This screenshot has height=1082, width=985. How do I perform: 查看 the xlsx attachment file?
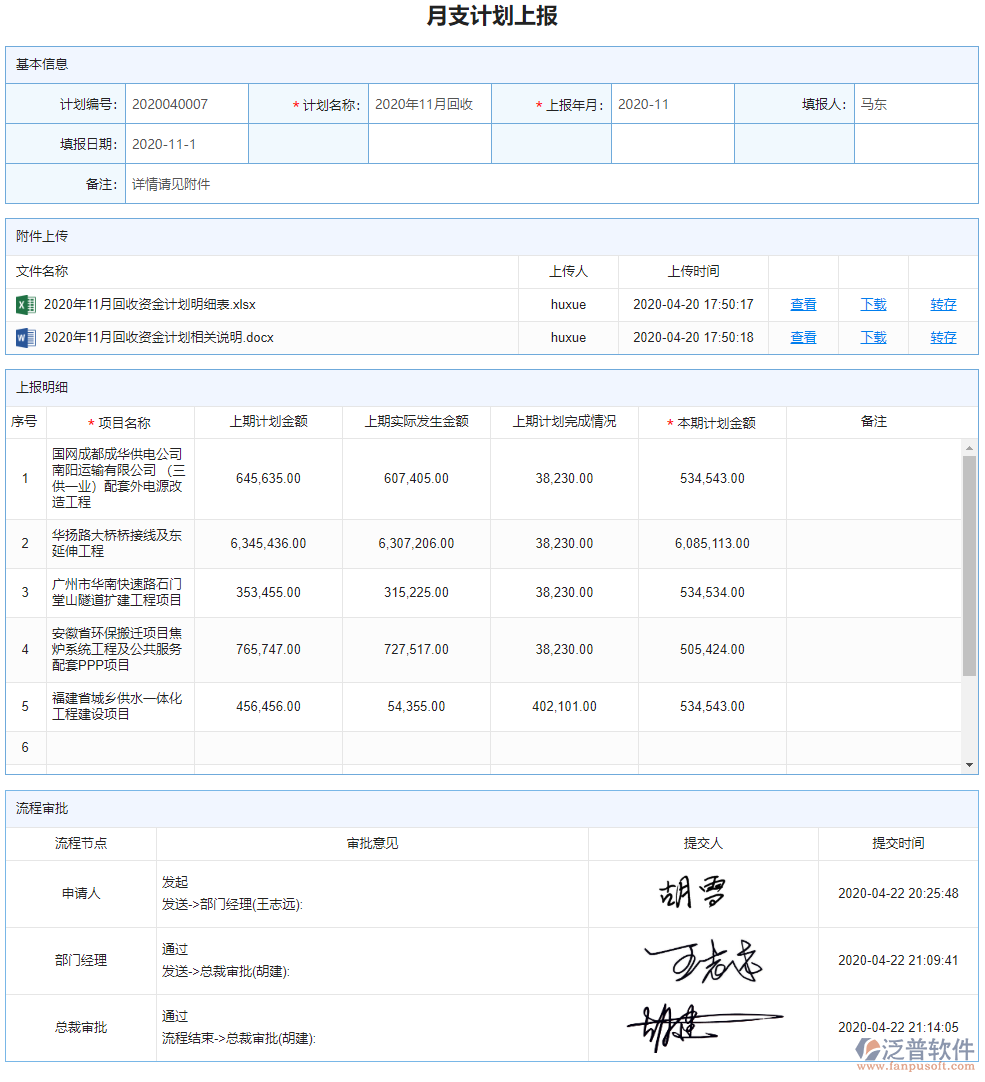[x=802, y=304]
